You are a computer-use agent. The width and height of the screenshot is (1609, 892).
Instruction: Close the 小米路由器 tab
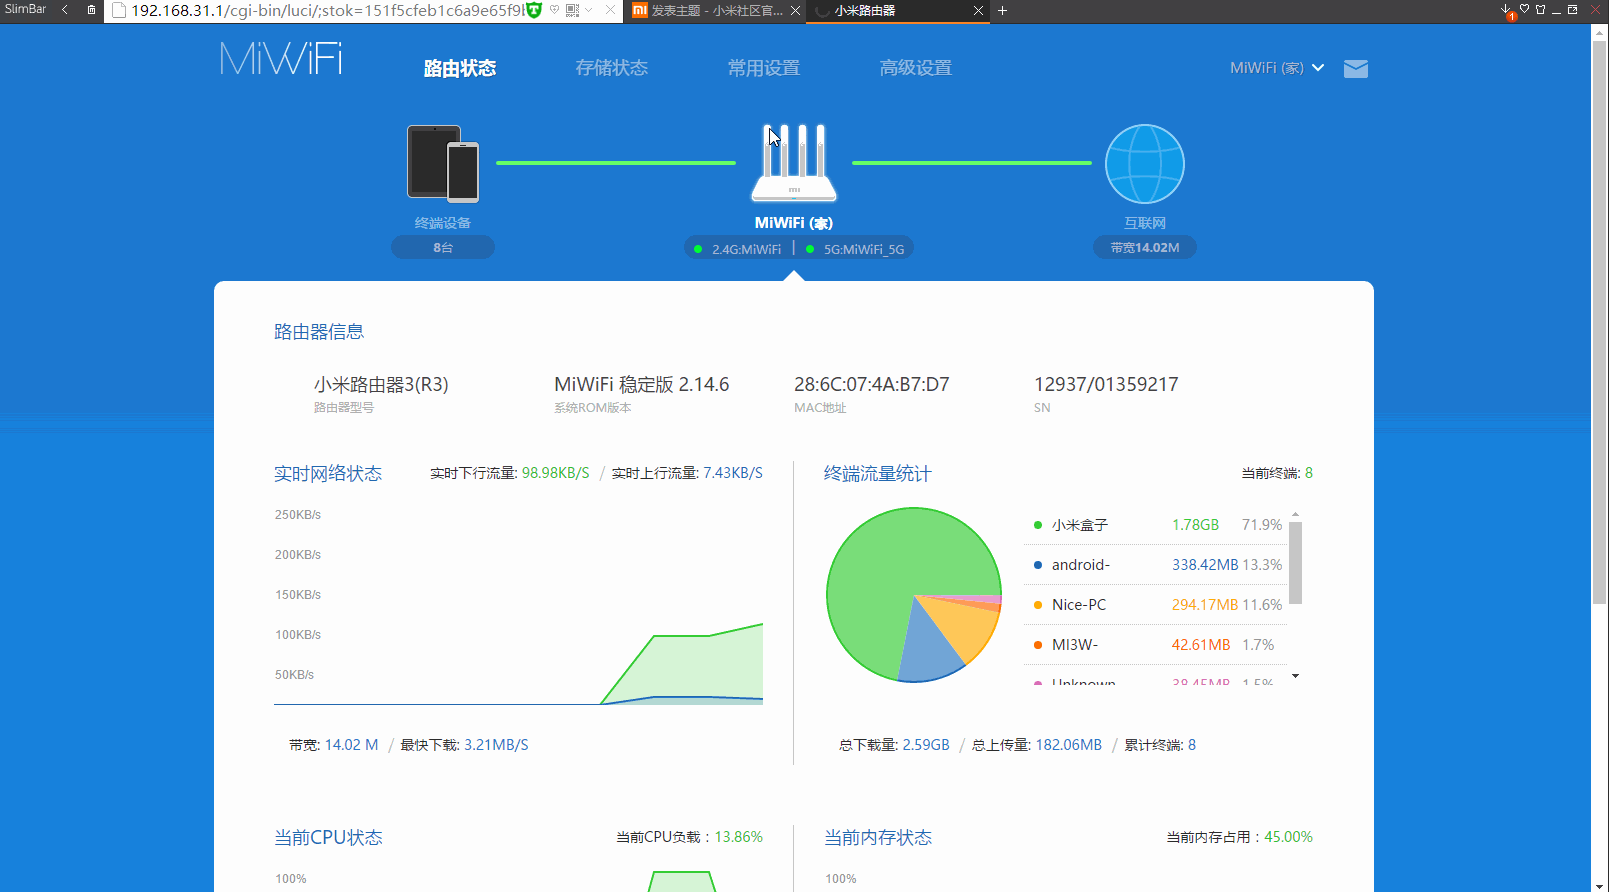pyautogui.click(x=978, y=11)
